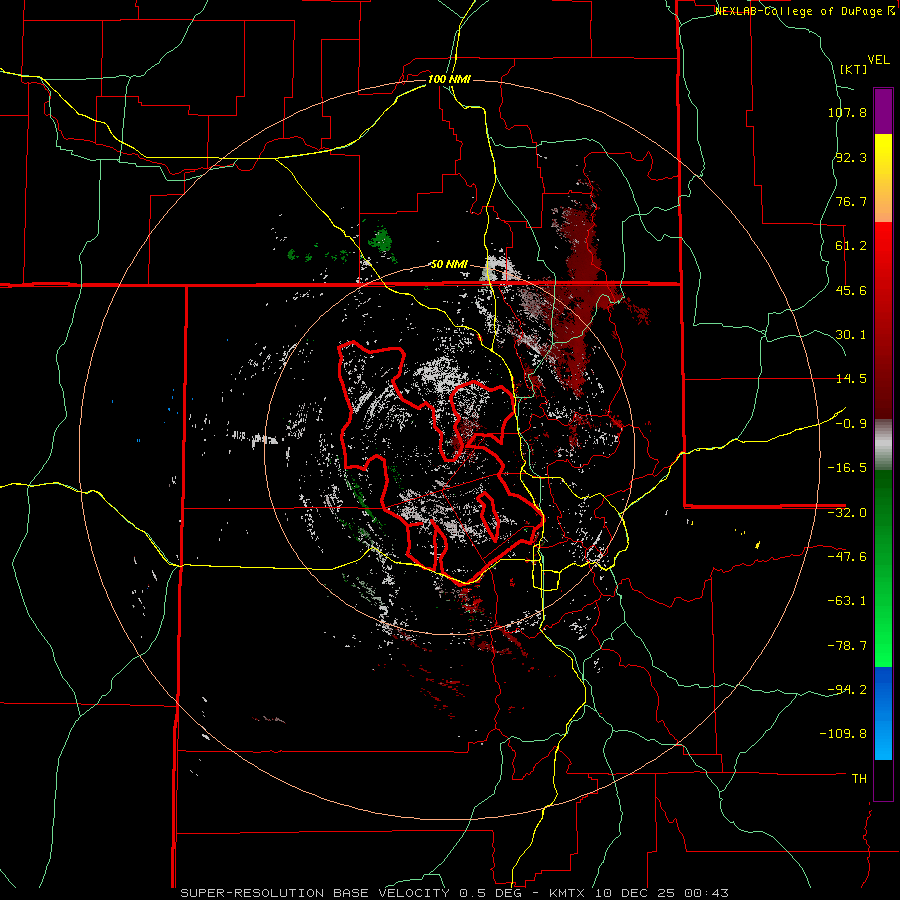The image size is (900, 900).
Task: Click the -0.9 velocity legend value
Action: click(851, 424)
